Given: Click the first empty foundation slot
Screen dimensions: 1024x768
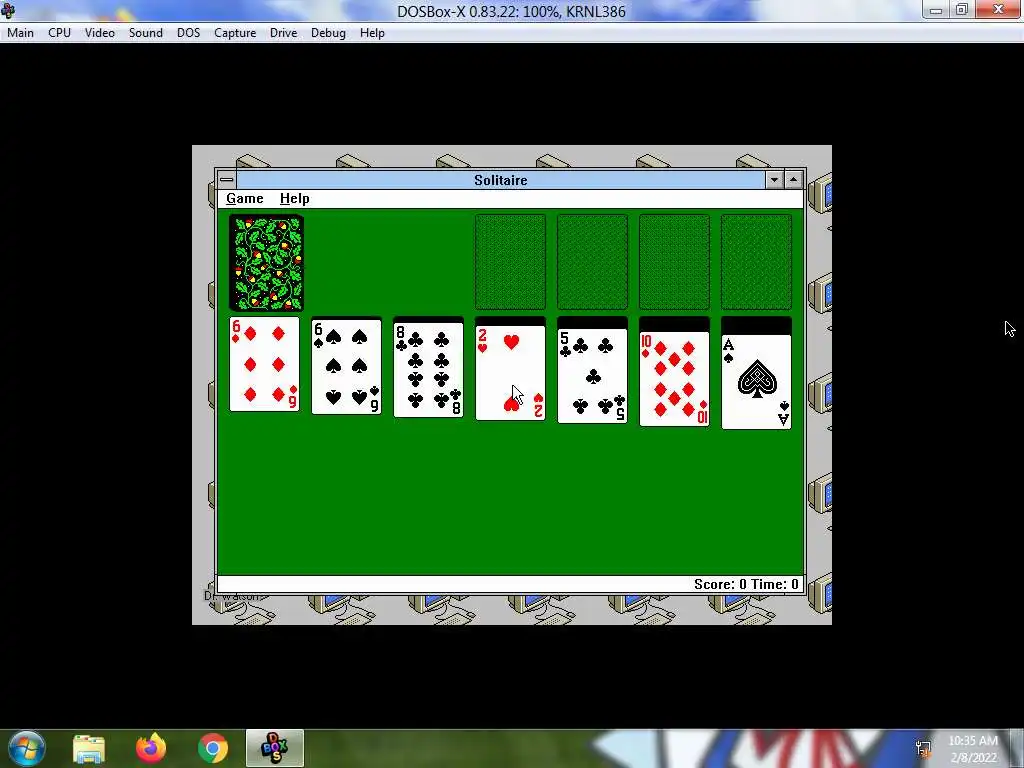Looking at the screenshot, I should pyautogui.click(x=510, y=262).
